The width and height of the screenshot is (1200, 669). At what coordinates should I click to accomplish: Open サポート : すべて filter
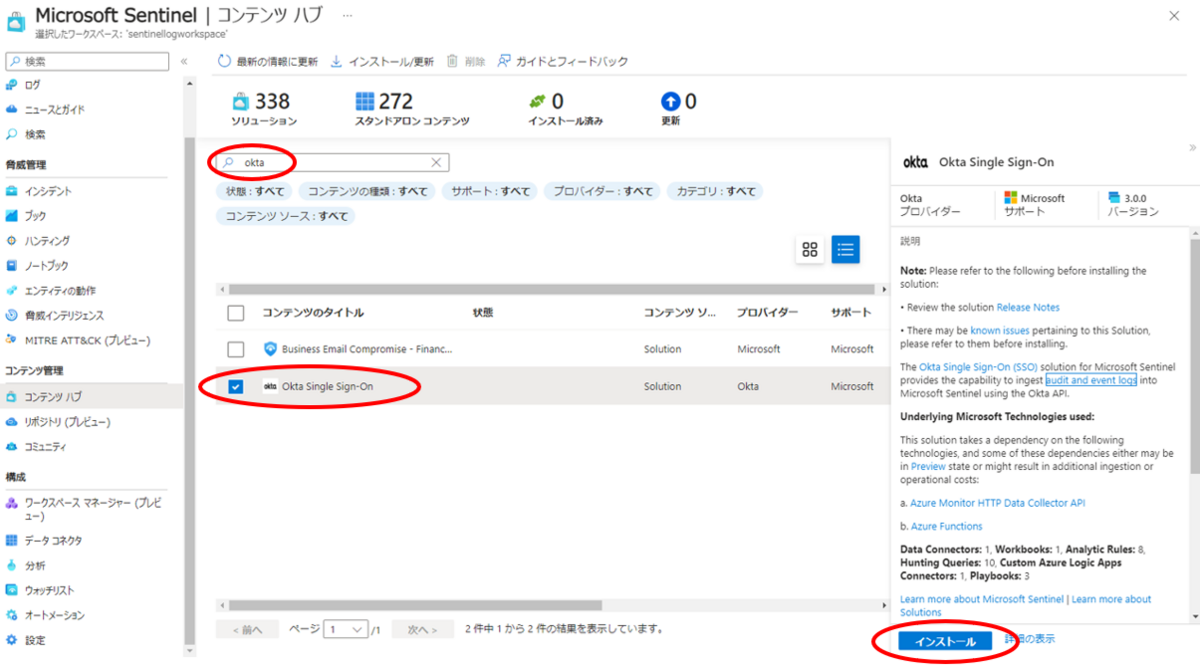click(x=490, y=191)
